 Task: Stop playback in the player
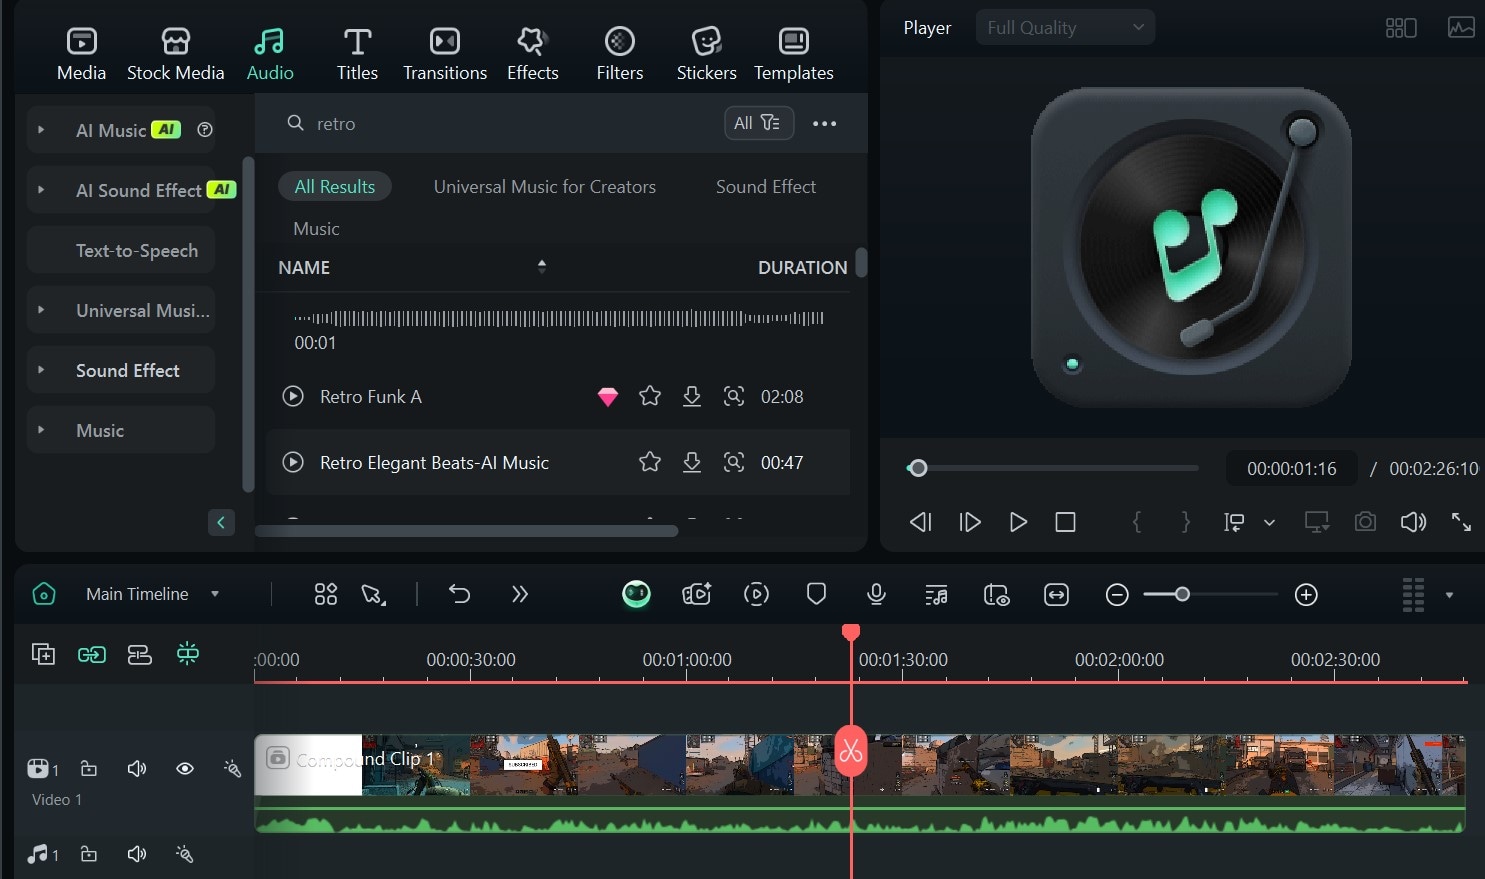coord(1066,522)
